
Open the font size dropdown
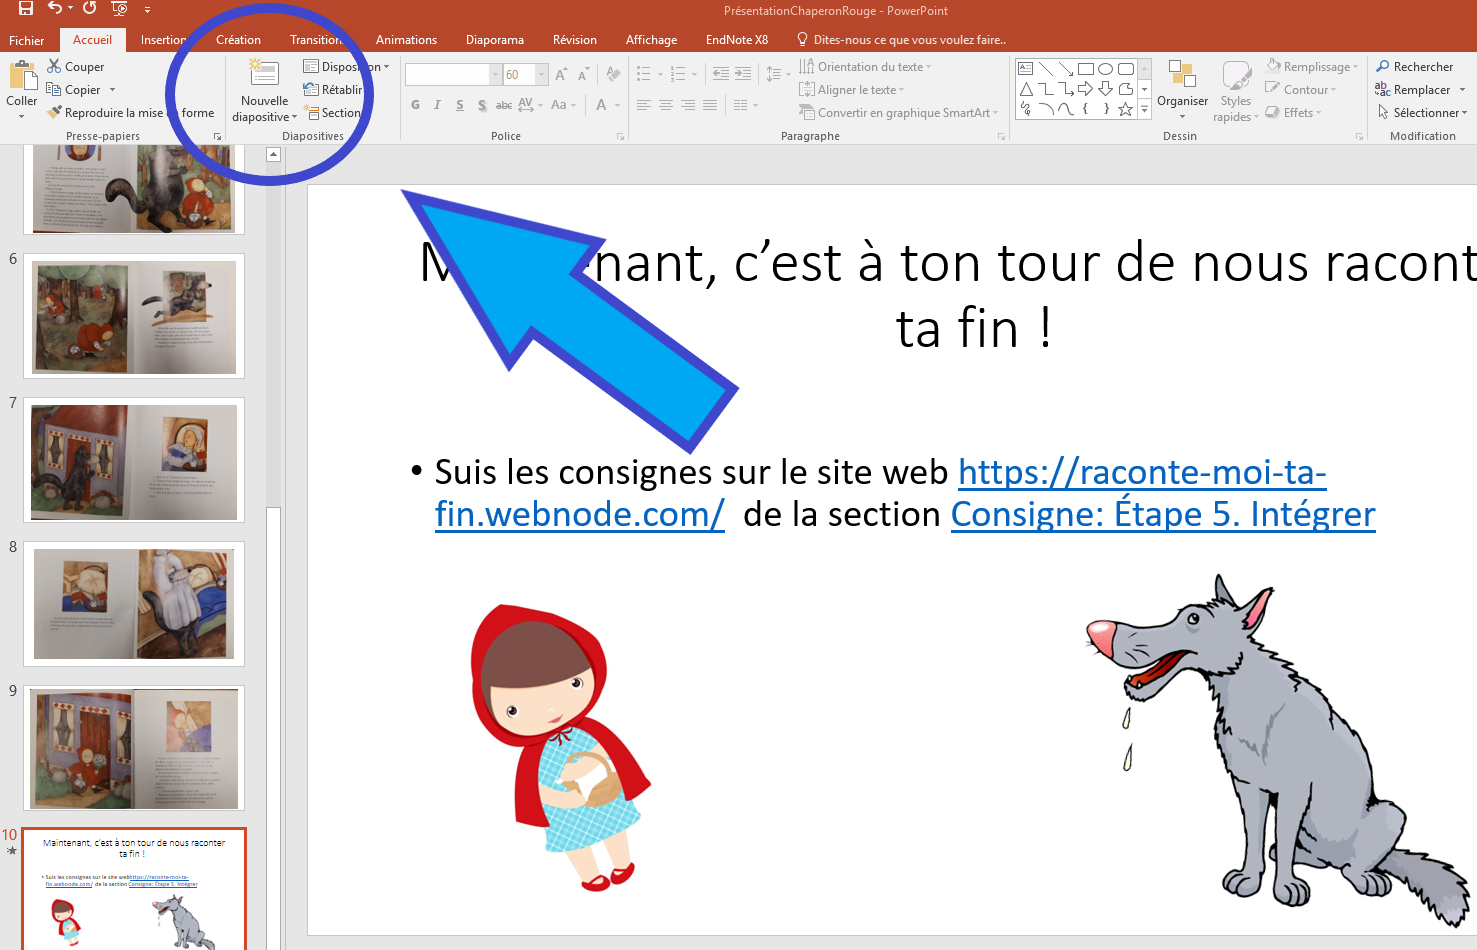[x=542, y=75]
